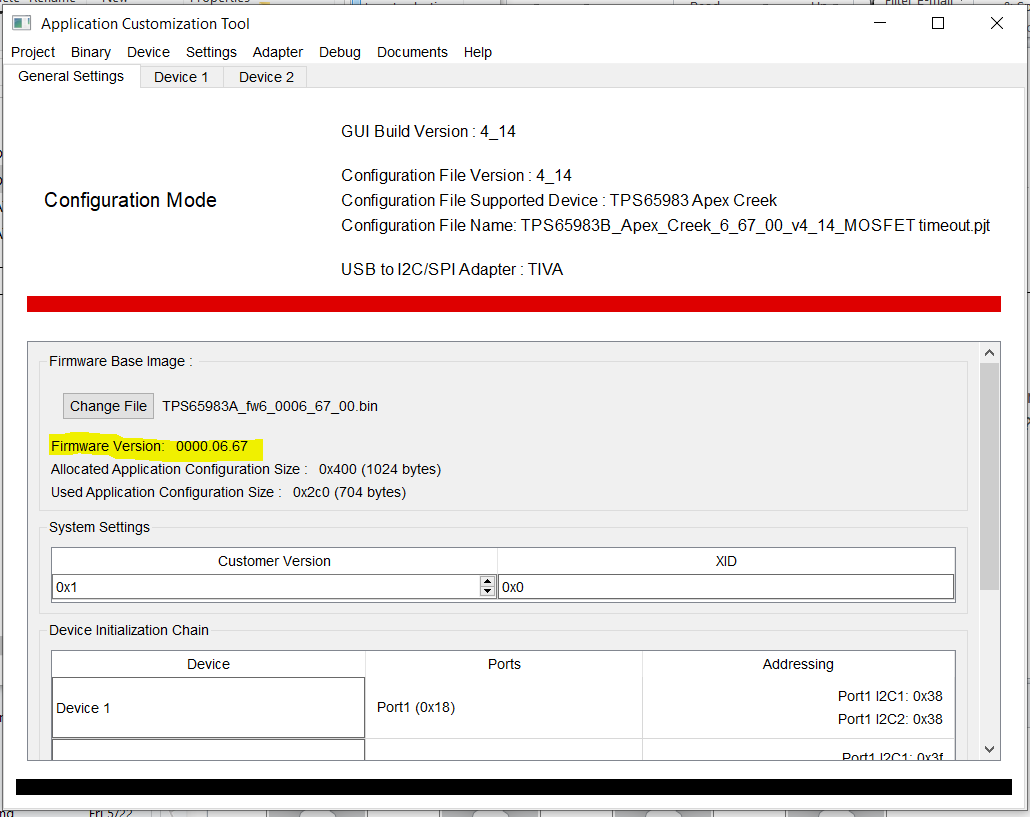Image resolution: width=1030 pixels, height=817 pixels.
Task: Click the Configuration Mode heading
Action: click(x=130, y=200)
